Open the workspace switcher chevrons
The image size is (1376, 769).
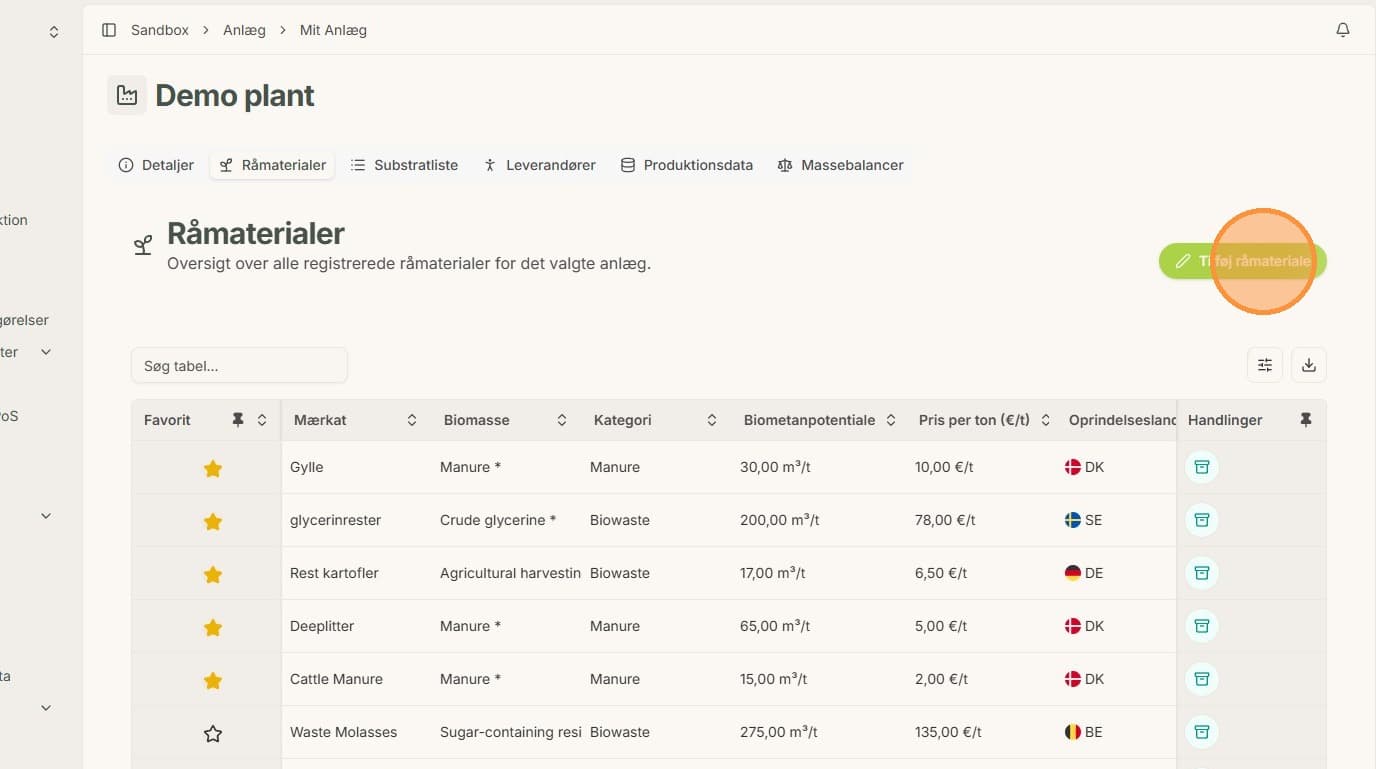pos(54,32)
